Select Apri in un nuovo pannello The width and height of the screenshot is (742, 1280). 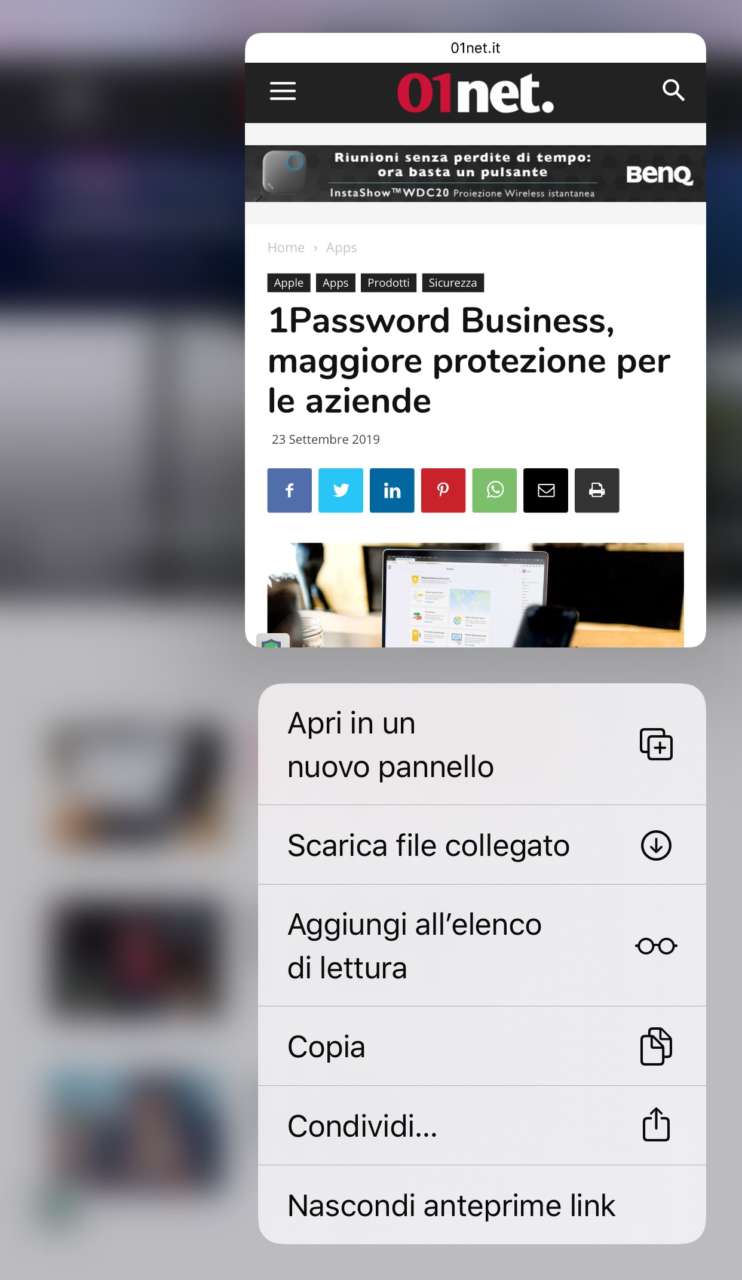click(x=482, y=744)
